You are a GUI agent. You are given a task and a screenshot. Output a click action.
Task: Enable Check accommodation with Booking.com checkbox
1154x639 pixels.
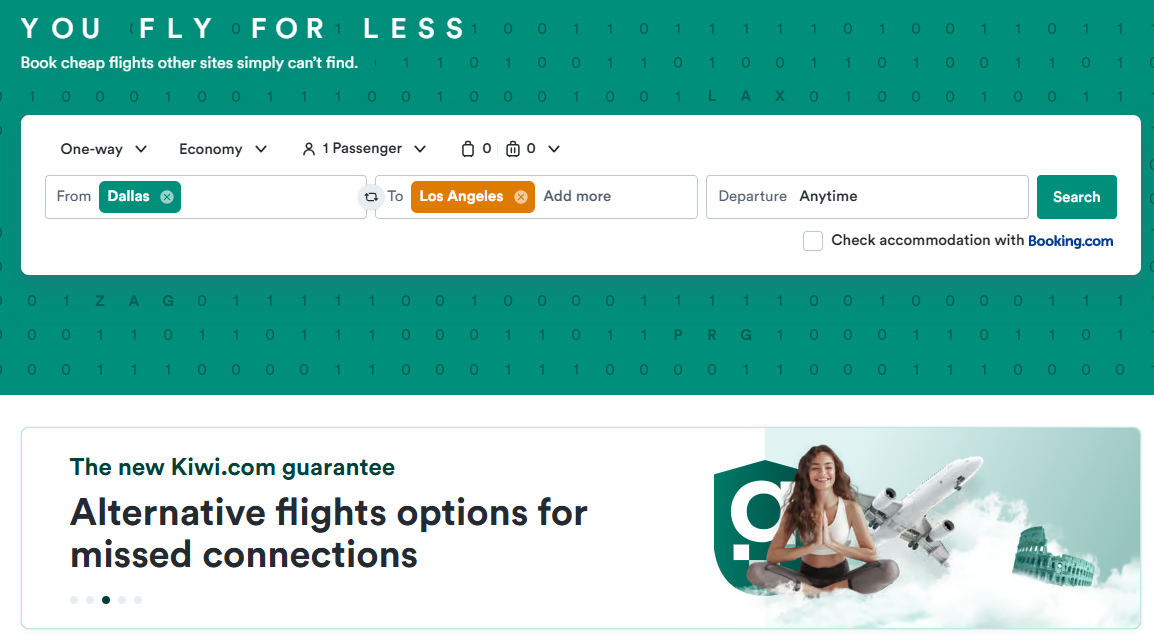pos(813,241)
